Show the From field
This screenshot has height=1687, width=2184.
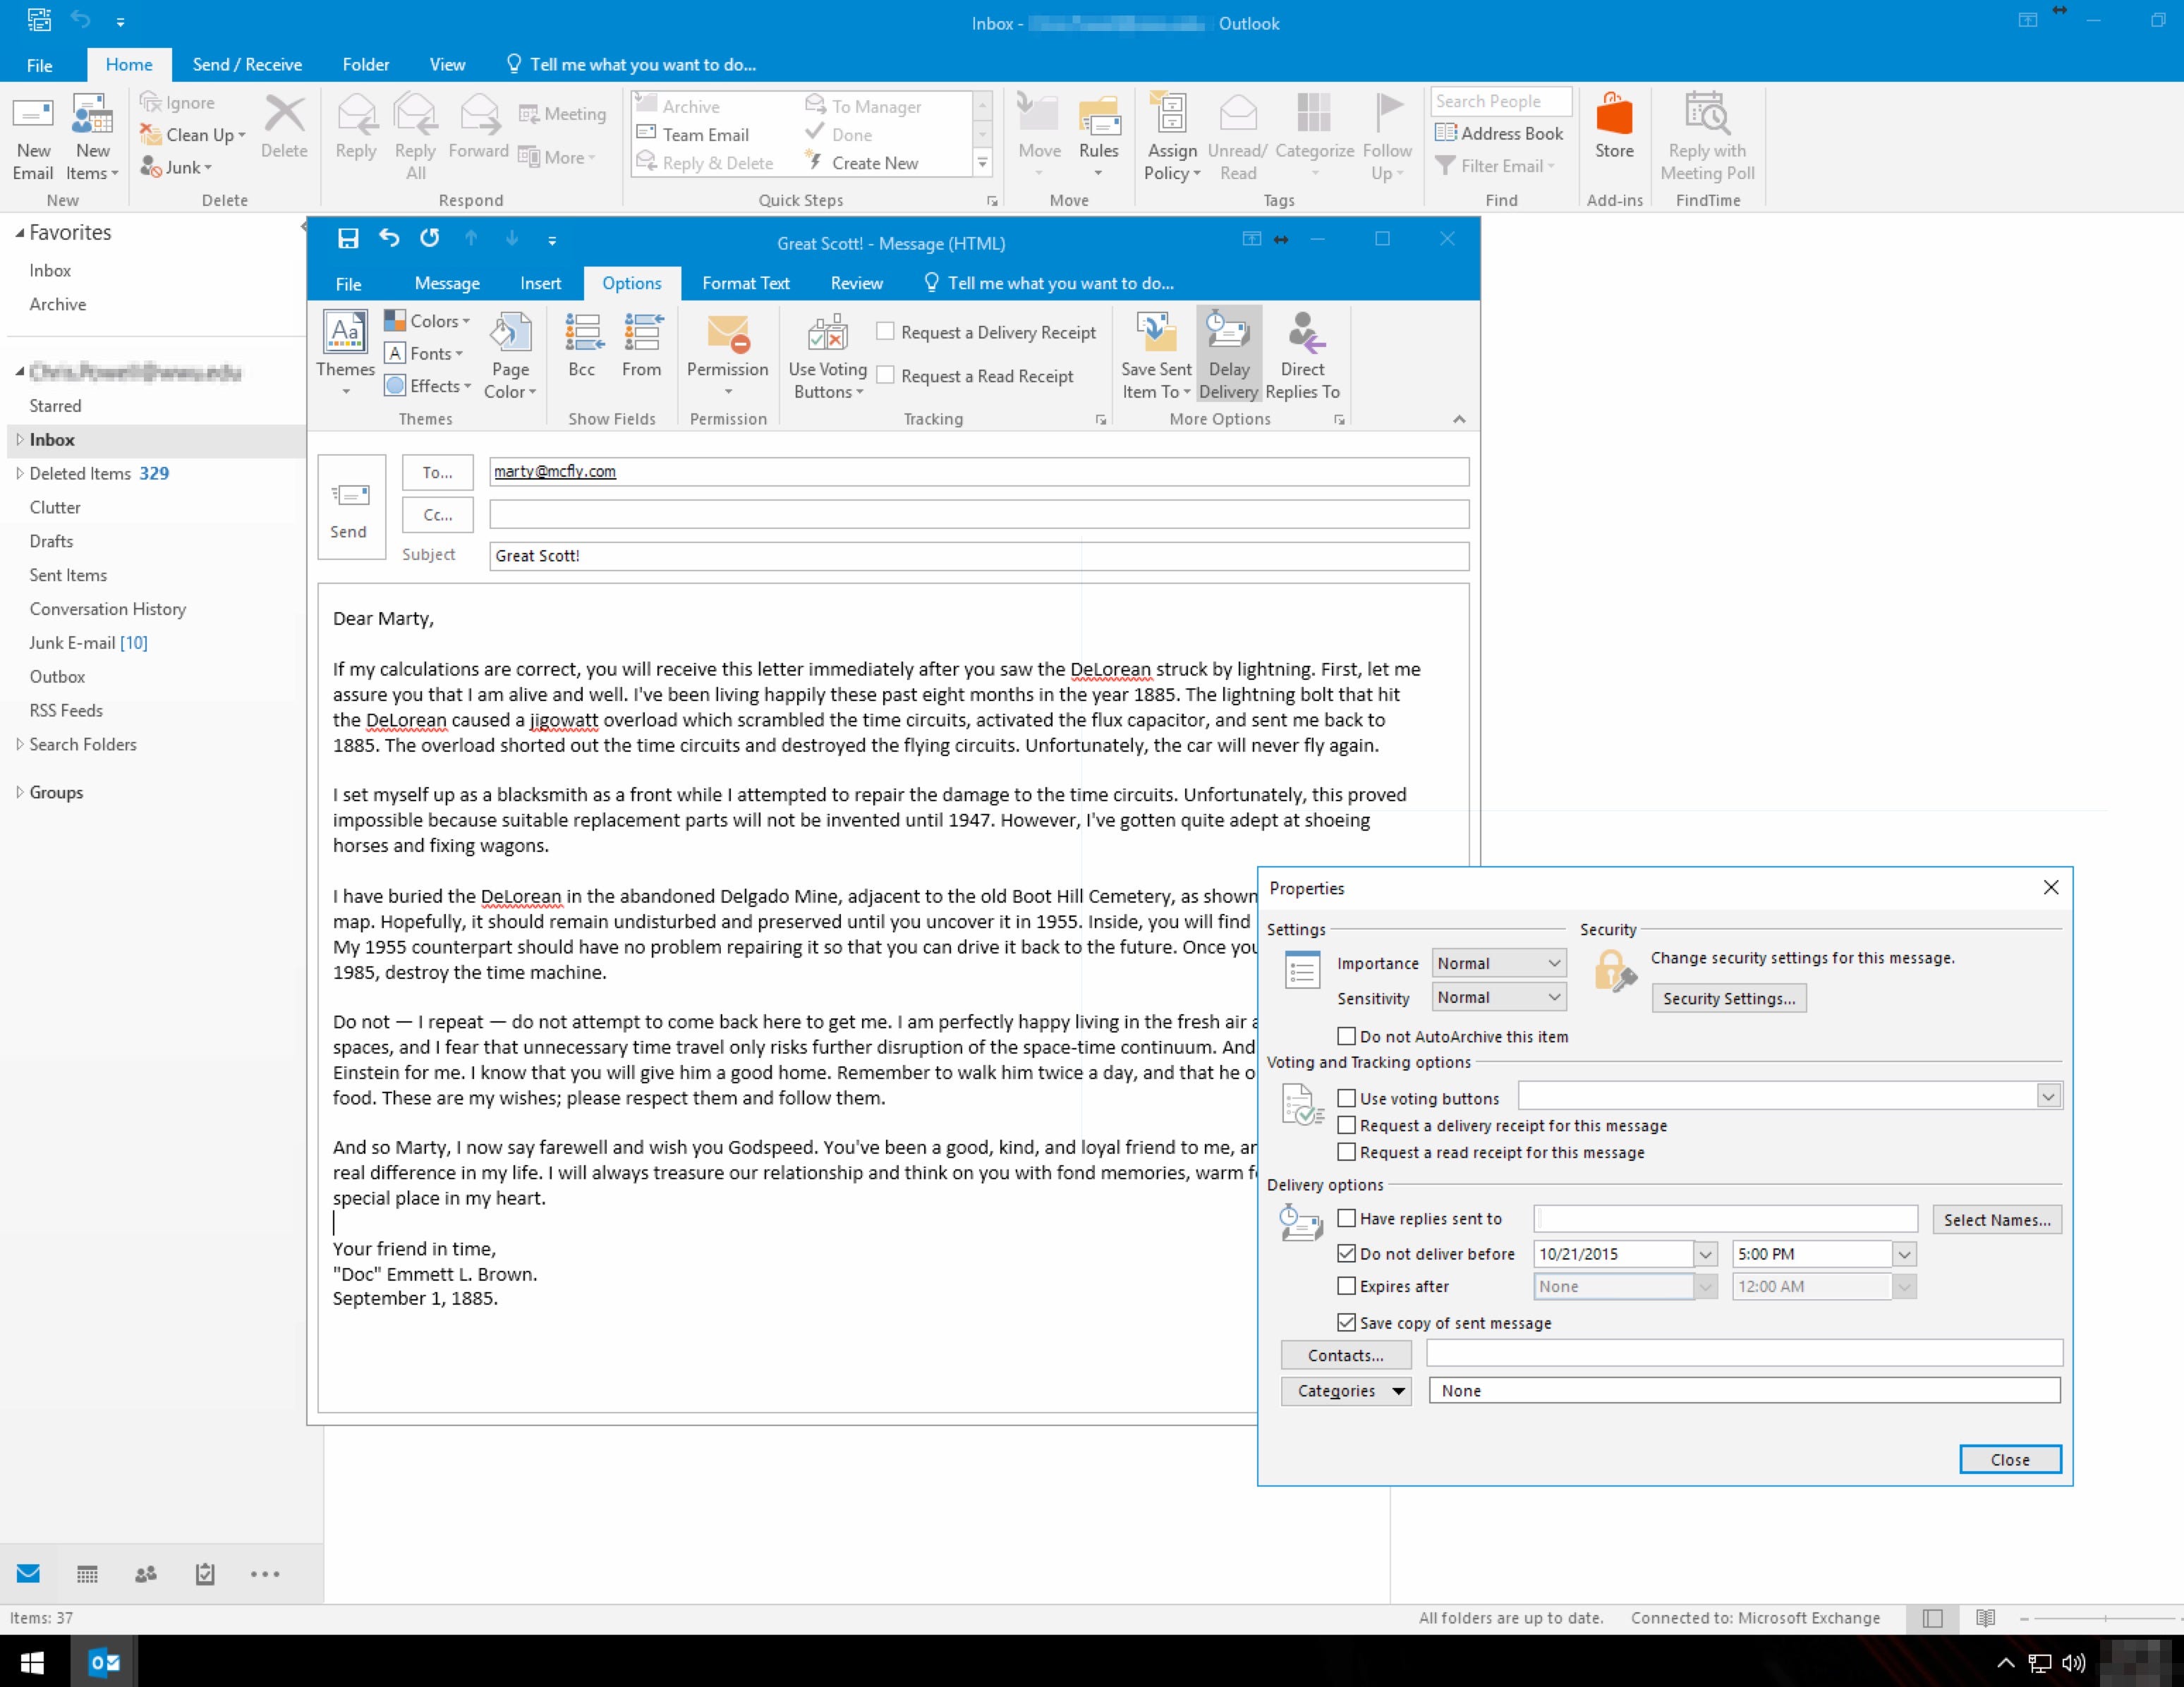642,345
